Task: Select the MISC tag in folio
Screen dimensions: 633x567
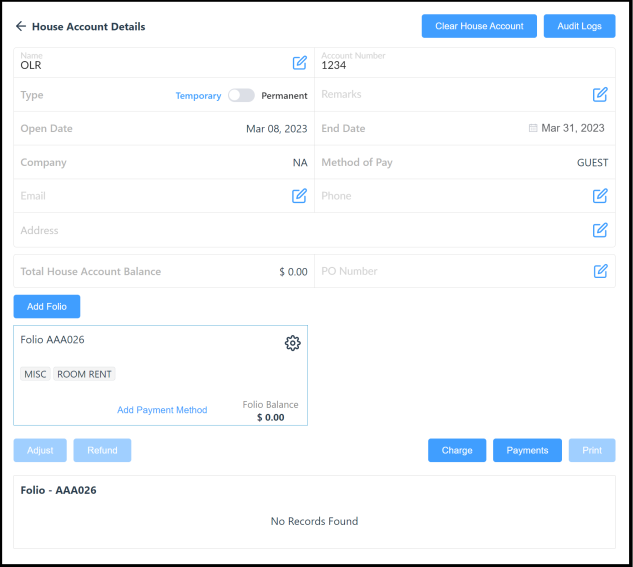Action: (35, 374)
